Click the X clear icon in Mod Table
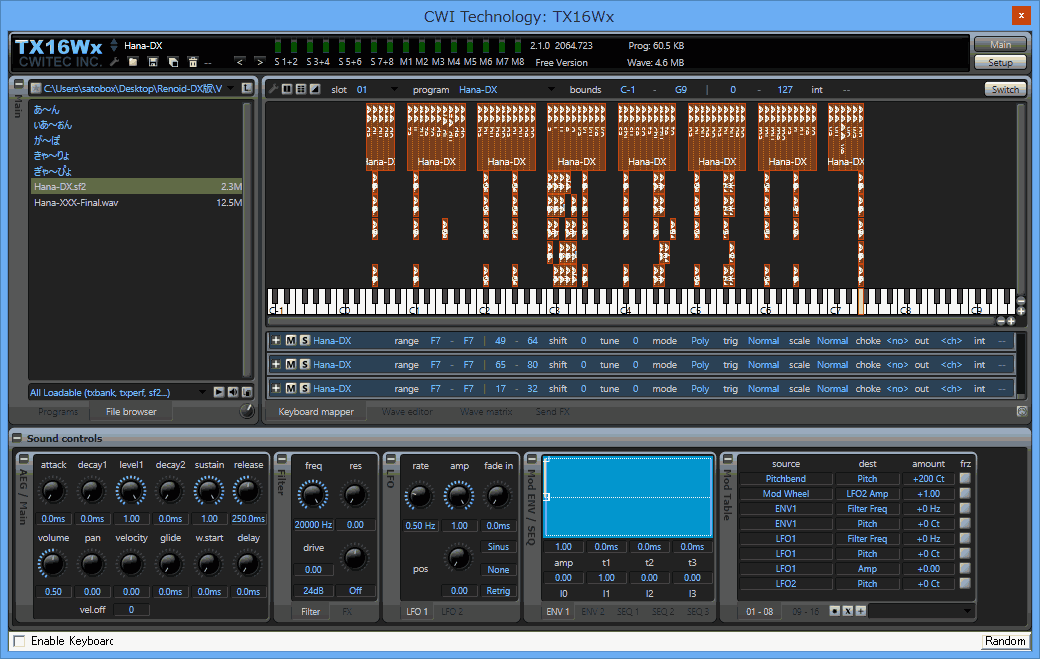 tap(848, 611)
